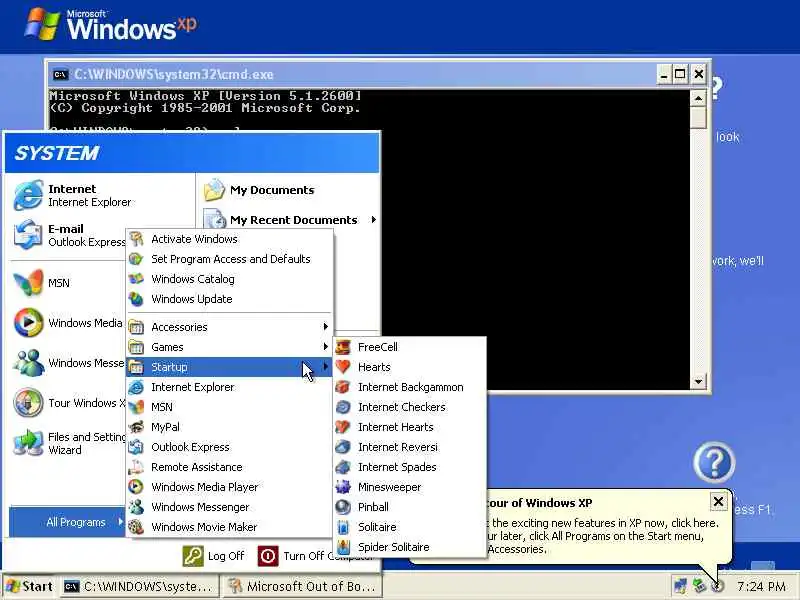Viewport: 800px width, 600px height.
Task: Click the cmd window scroll down arrow
Action: 698,381
